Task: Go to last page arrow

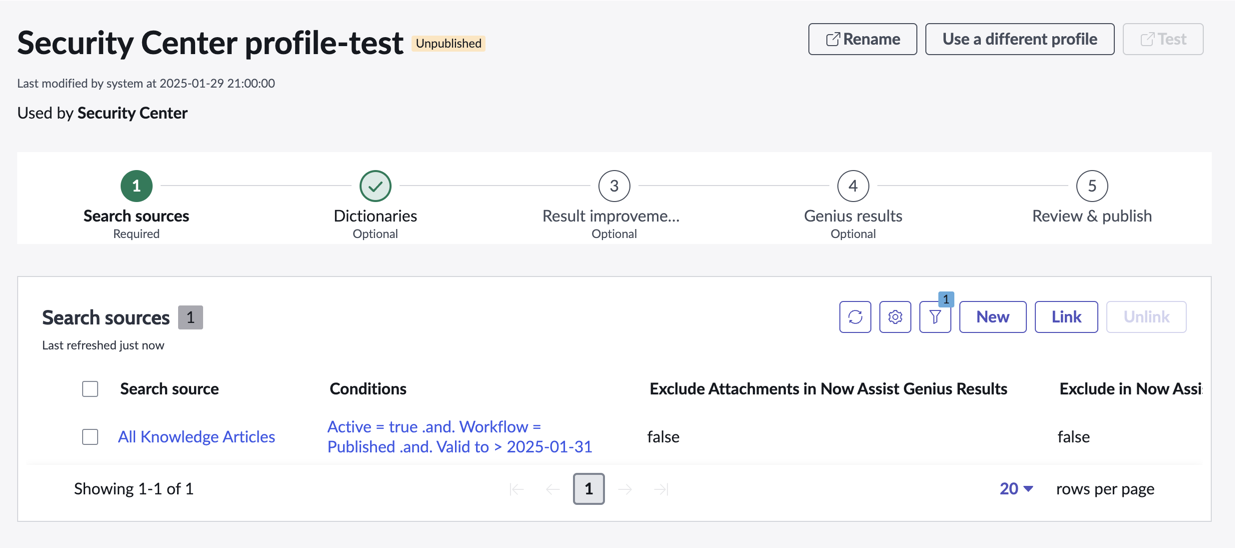Action: pyautogui.click(x=661, y=489)
